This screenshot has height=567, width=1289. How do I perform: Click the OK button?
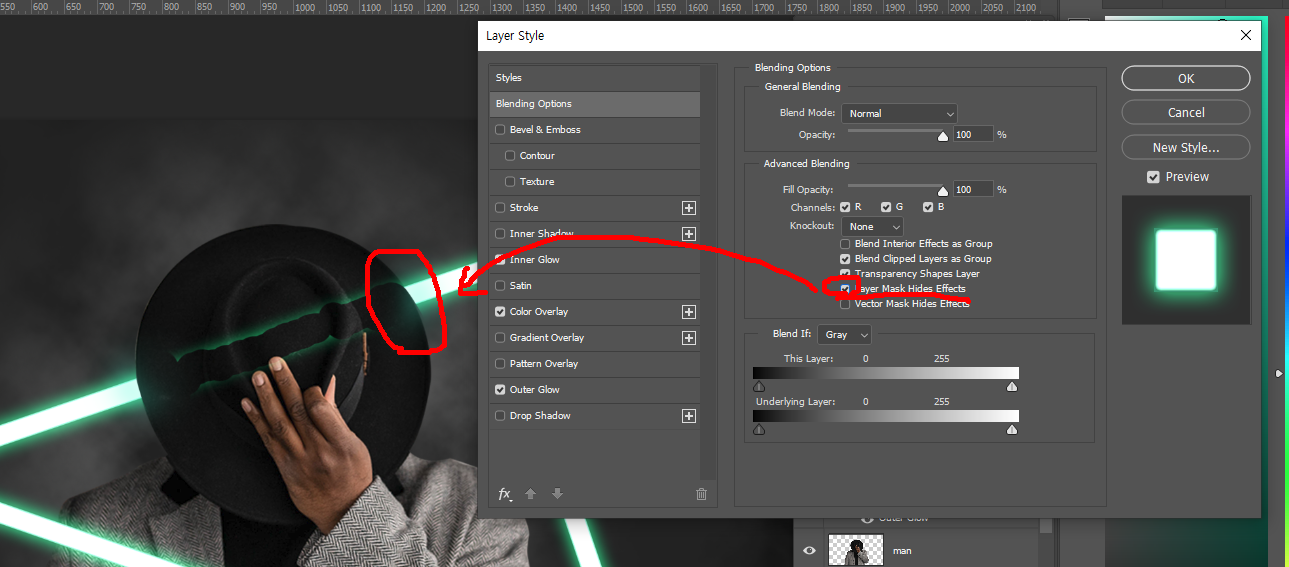(1185, 78)
